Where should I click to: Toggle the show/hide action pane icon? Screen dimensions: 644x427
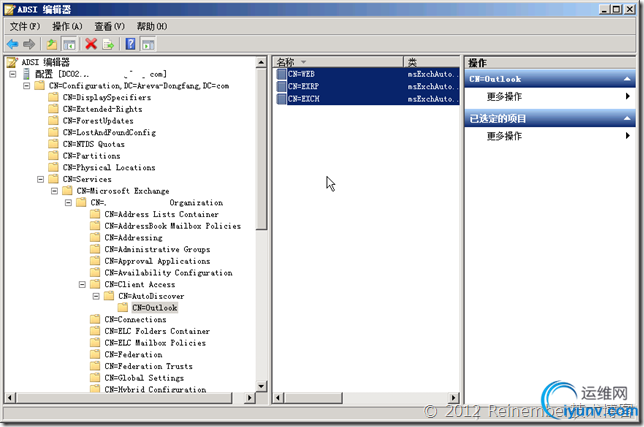[148, 44]
